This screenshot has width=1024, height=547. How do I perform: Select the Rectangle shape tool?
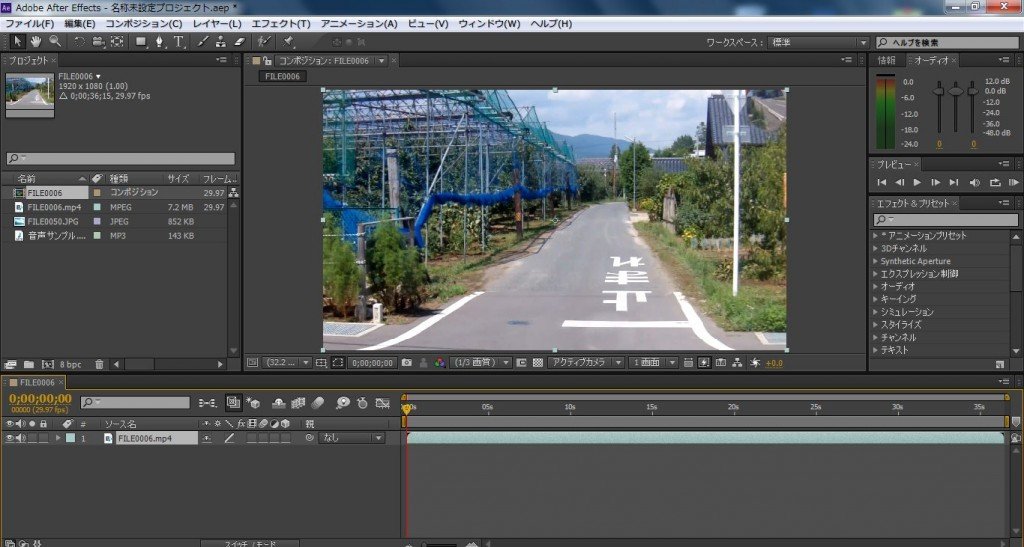[141, 41]
